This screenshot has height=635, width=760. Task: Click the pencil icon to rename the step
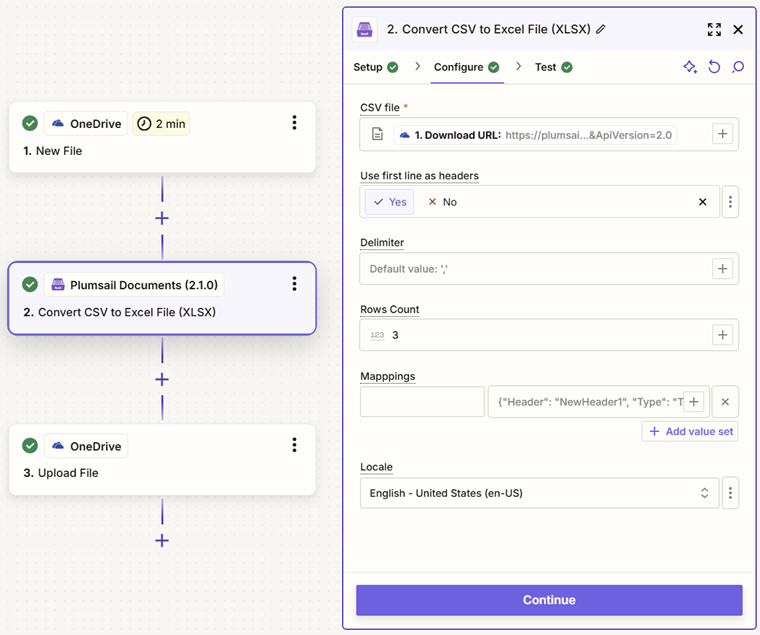601,30
